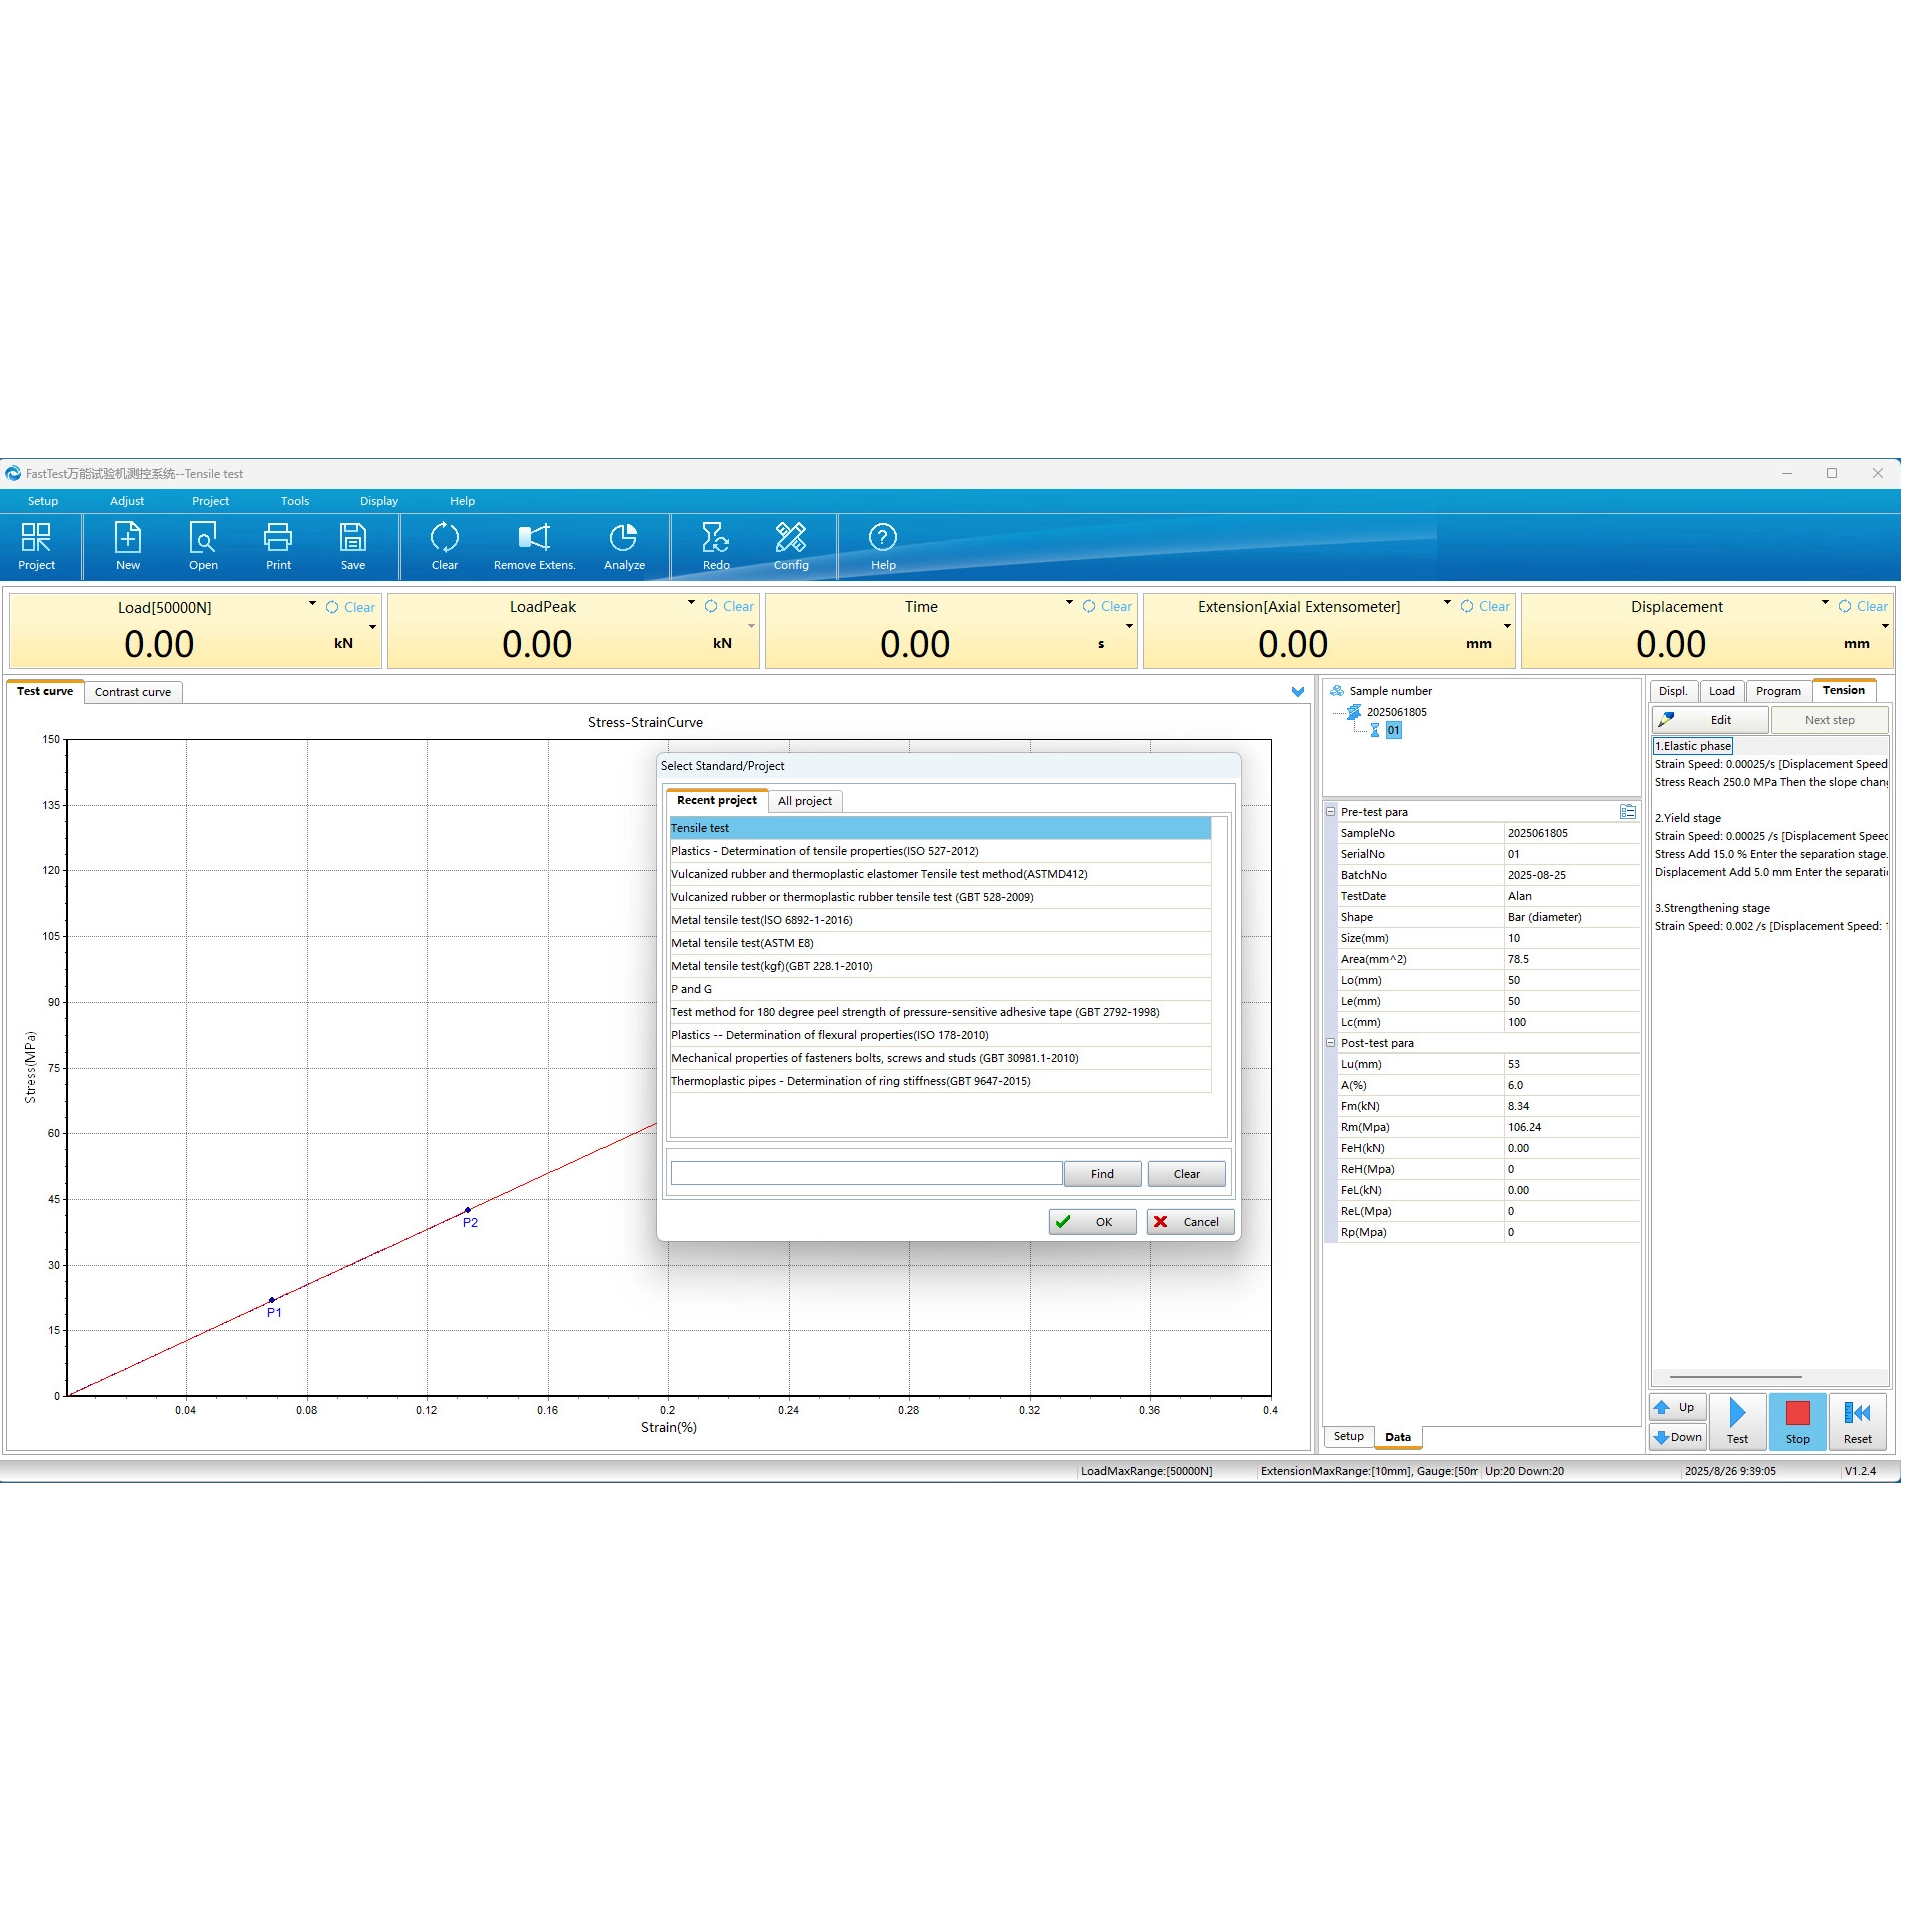Open the Config tool
This screenshot has width=1908, height=1908.
click(x=790, y=546)
